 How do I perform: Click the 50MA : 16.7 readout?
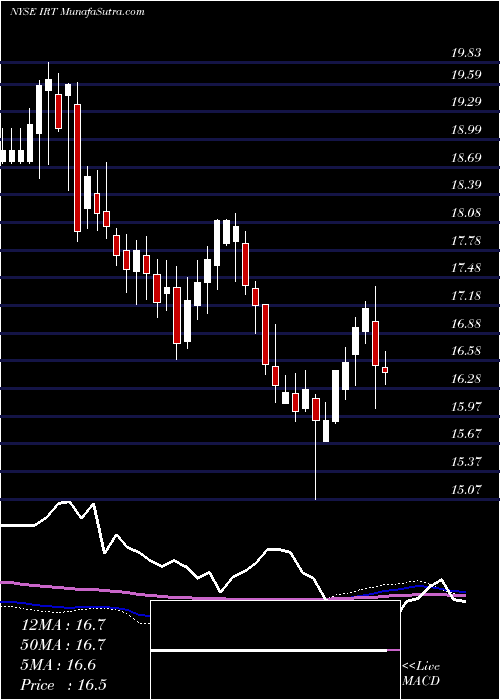[x=63, y=645]
